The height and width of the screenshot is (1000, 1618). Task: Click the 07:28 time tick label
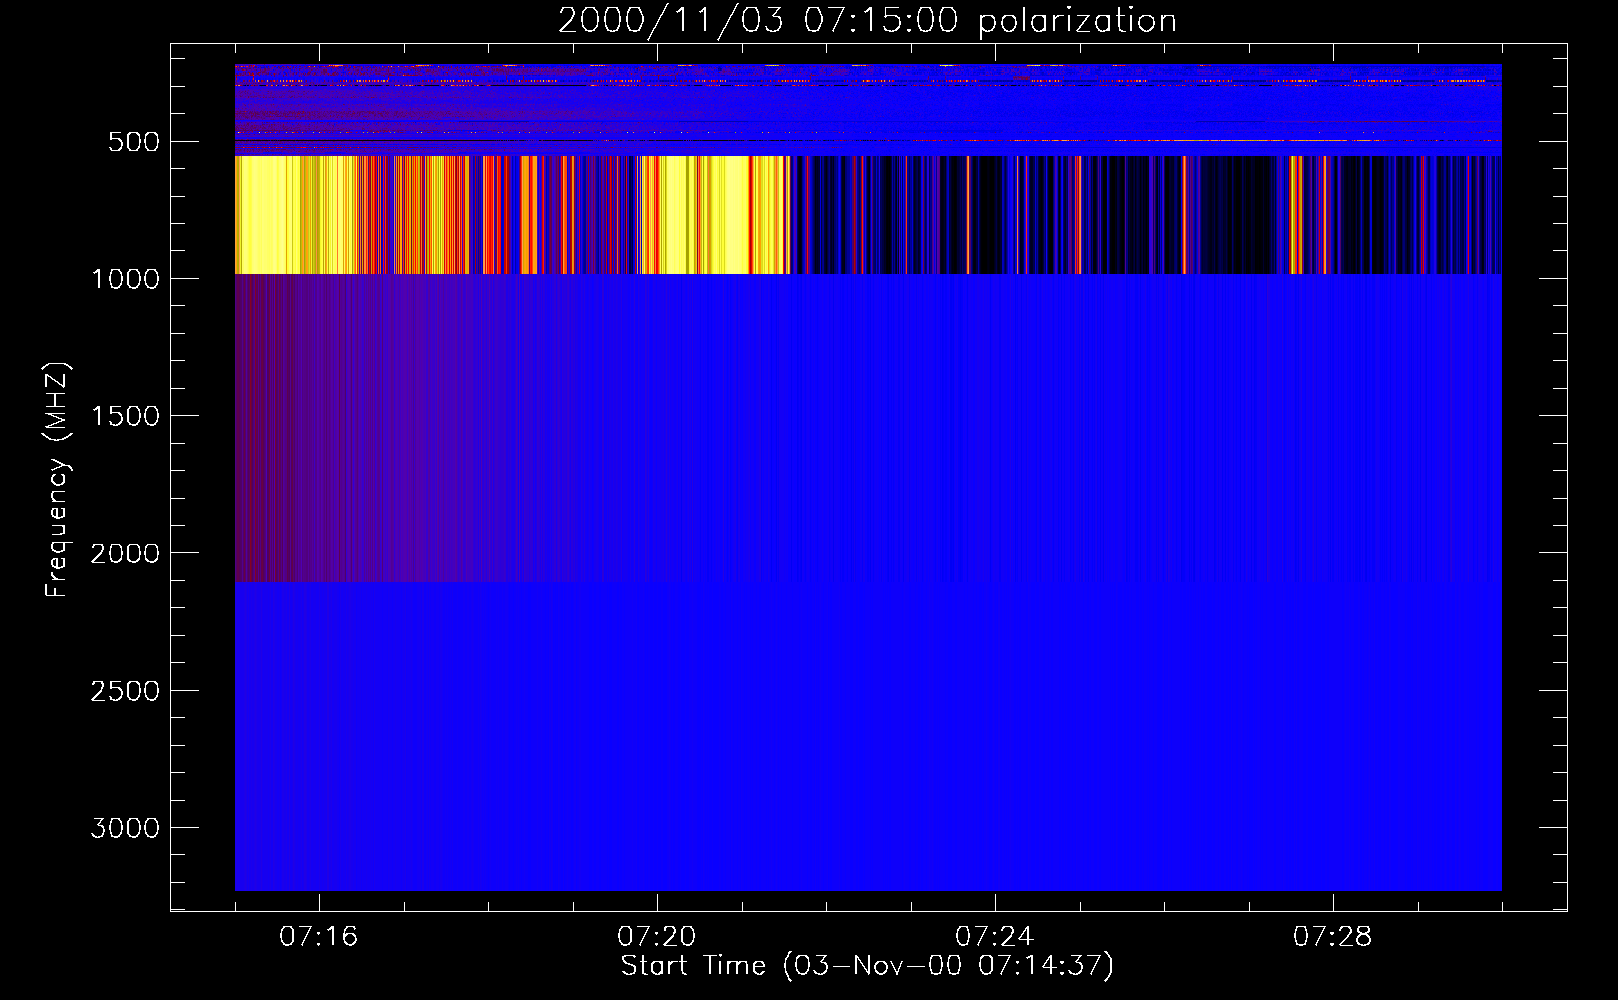point(1333,937)
